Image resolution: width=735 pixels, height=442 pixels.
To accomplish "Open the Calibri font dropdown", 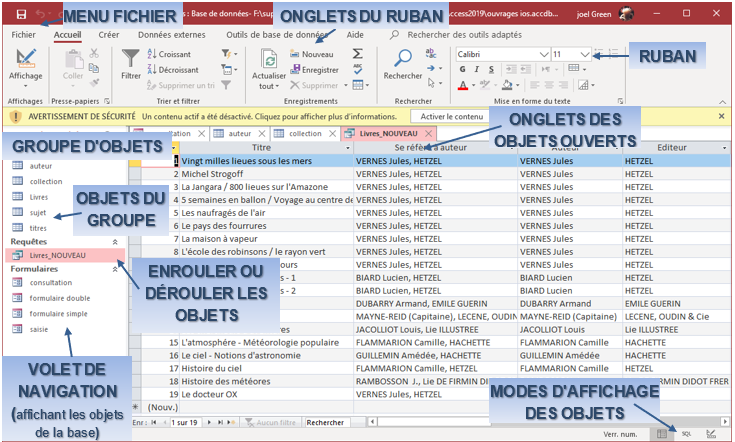I will [544, 54].
